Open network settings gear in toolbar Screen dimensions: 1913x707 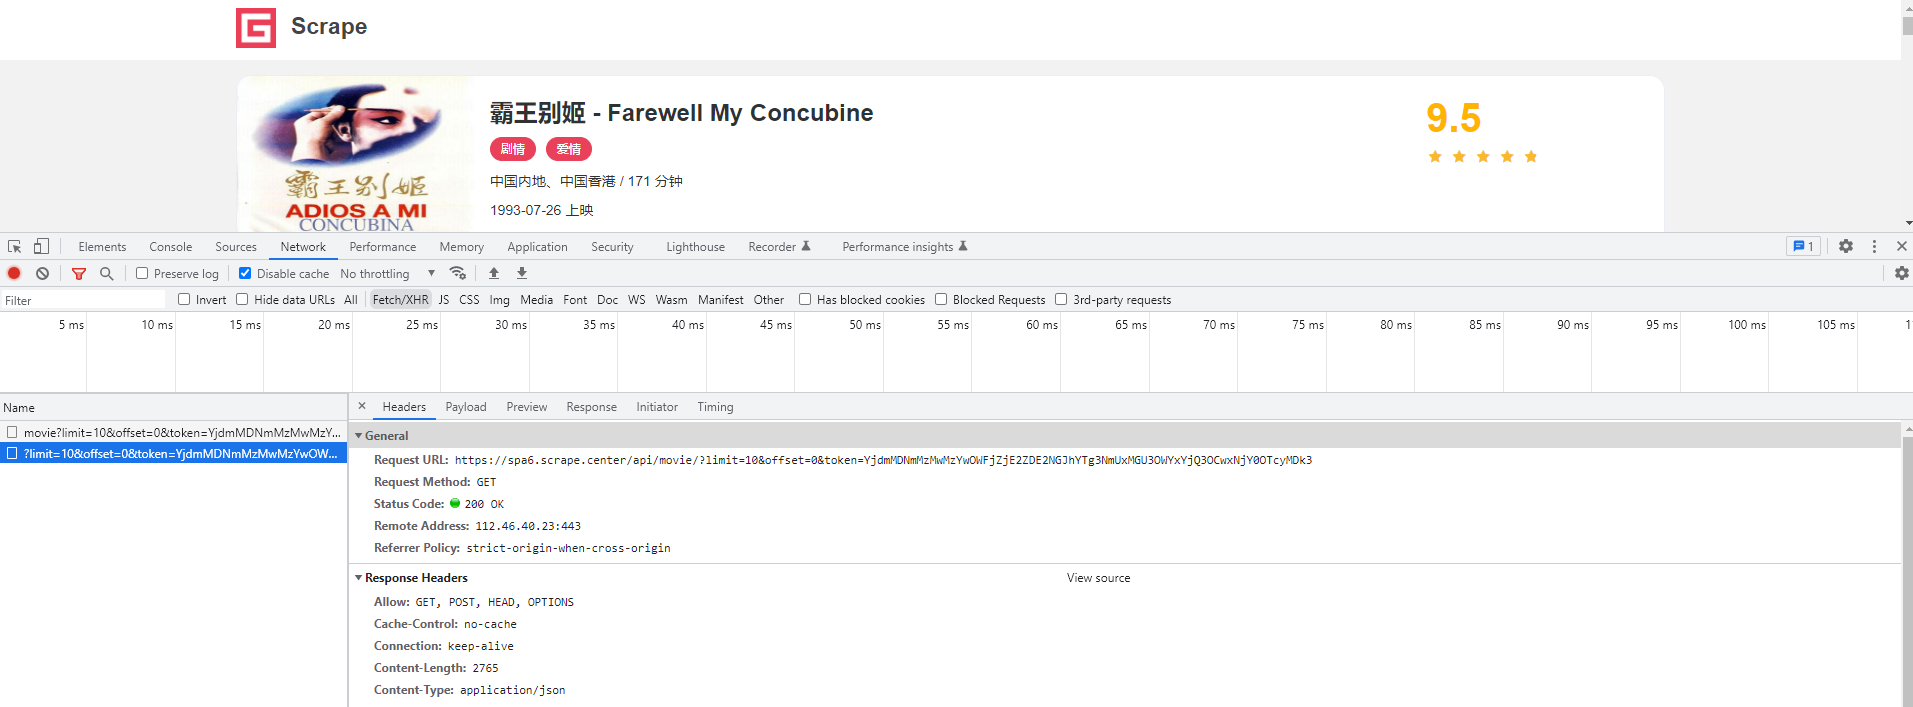[x=1901, y=273]
